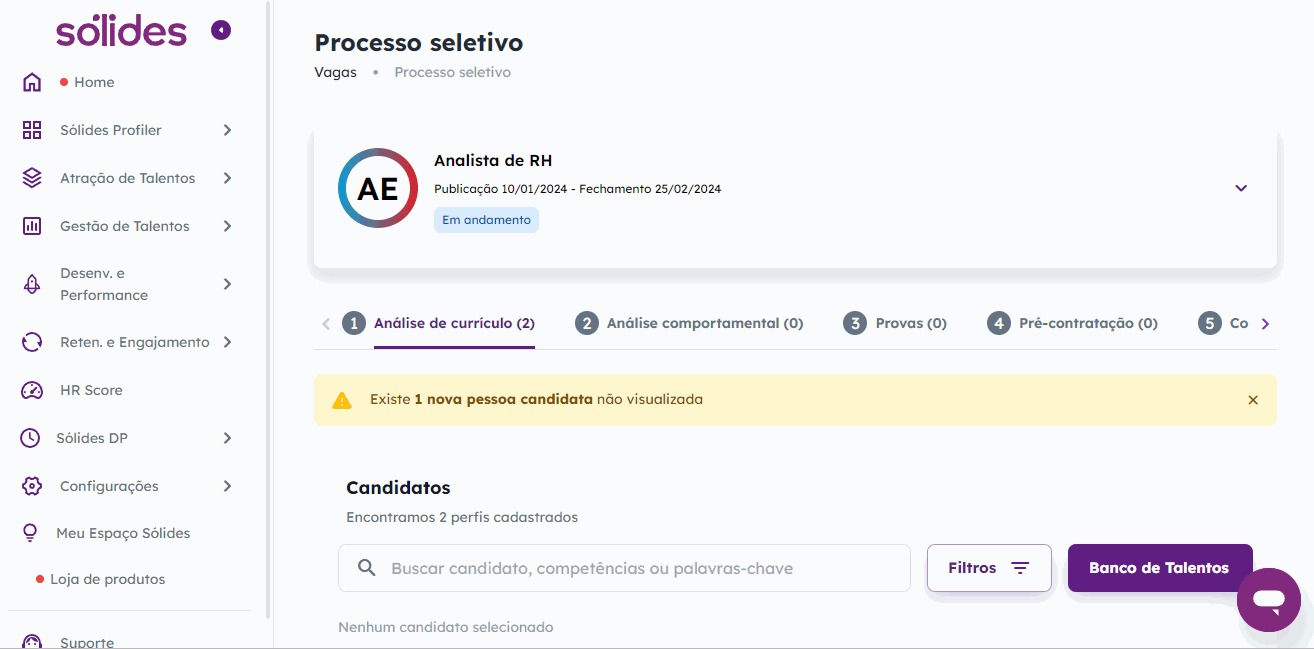Open the Banco de Talentos button

(x=1160, y=568)
